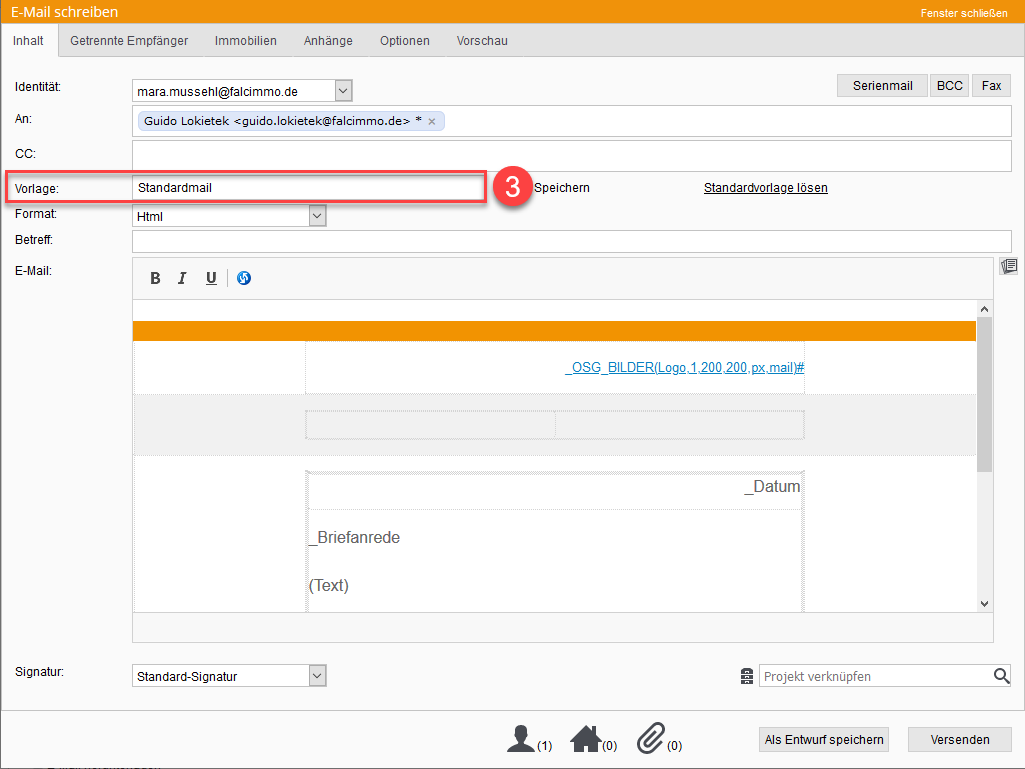Toggle italic formatting in email editor
Screen dimensions: 1025x769
tap(182, 278)
